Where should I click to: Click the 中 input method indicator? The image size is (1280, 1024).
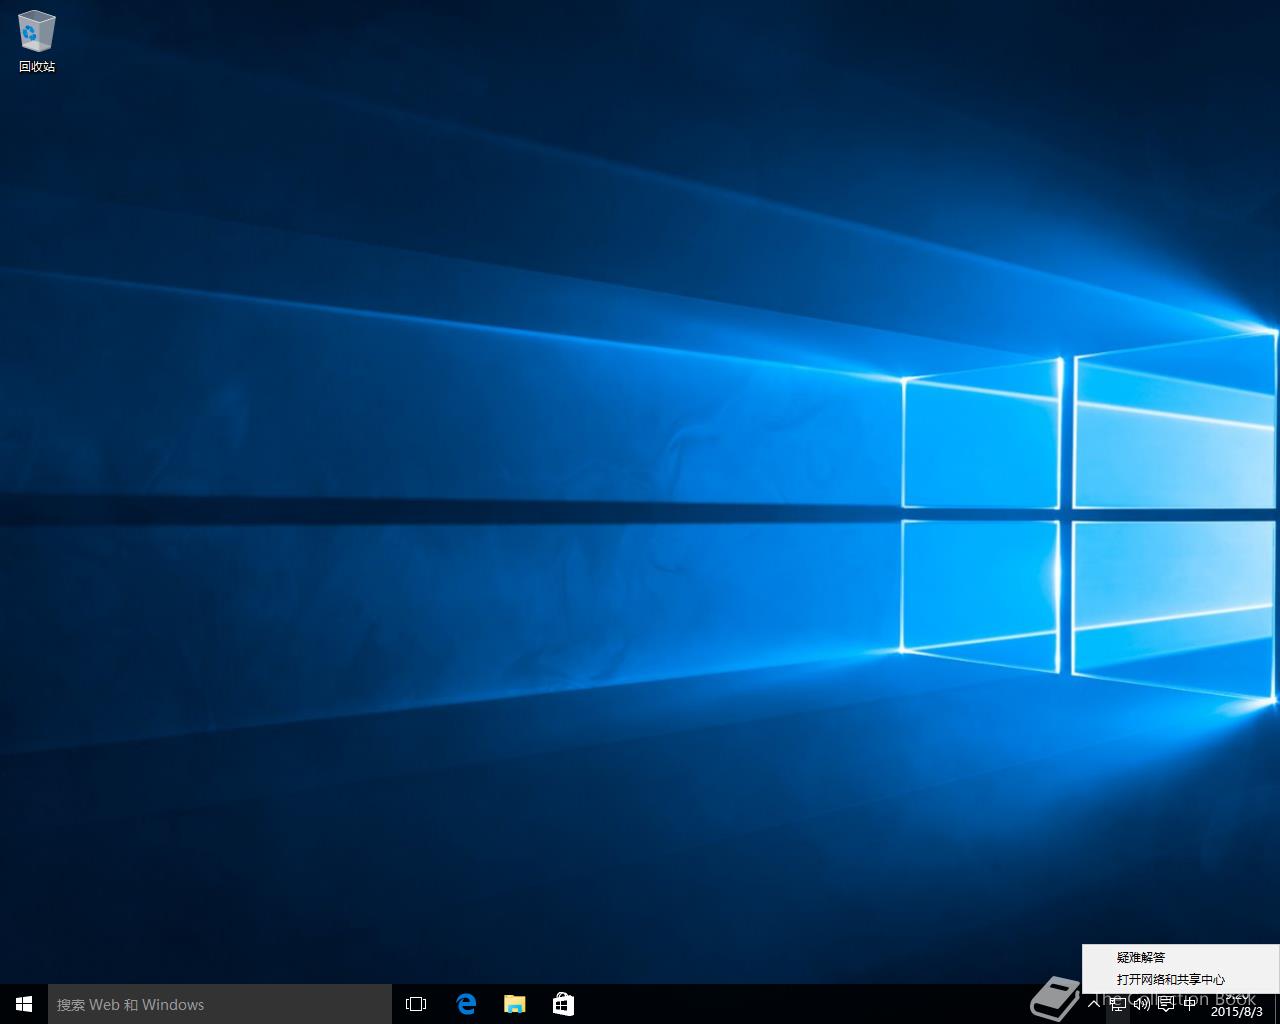pos(1189,1004)
